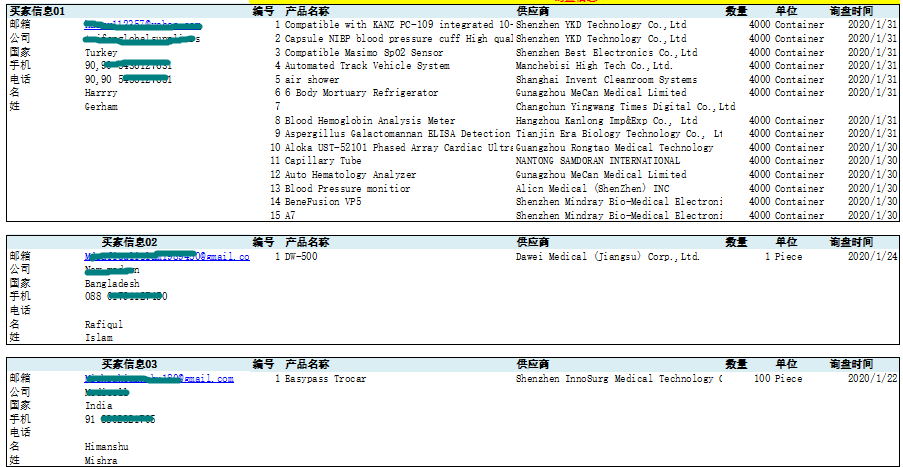Image resolution: width=903 pixels, height=467 pixels.
Task: Click the last name cell 'Mishra'
Action: (x=101, y=461)
